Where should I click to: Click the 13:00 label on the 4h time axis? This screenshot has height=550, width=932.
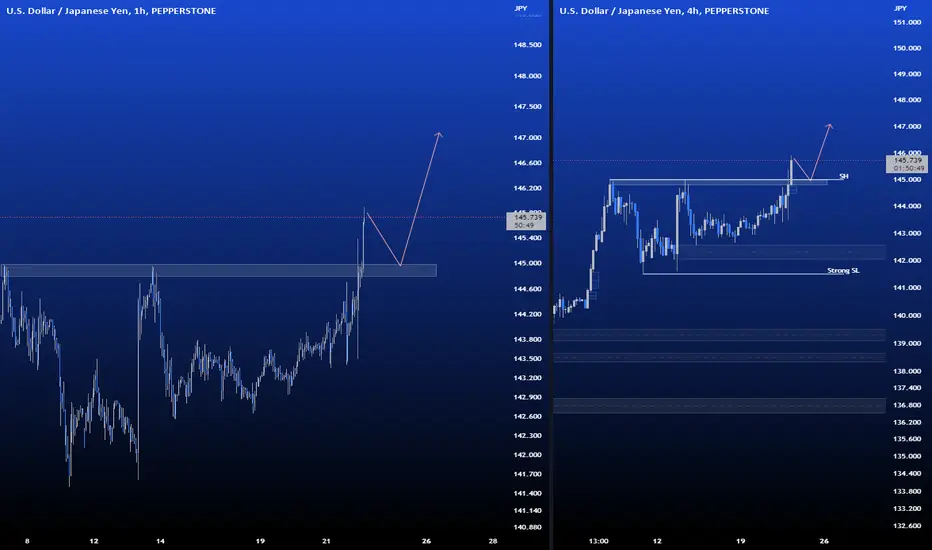click(599, 541)
